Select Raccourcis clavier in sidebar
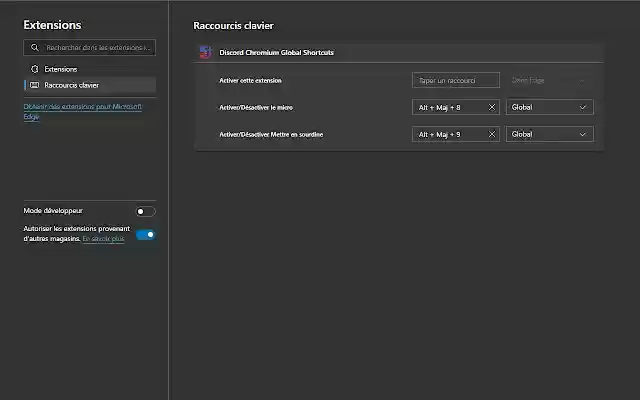The image size is (640, 400). coord(89,85)
